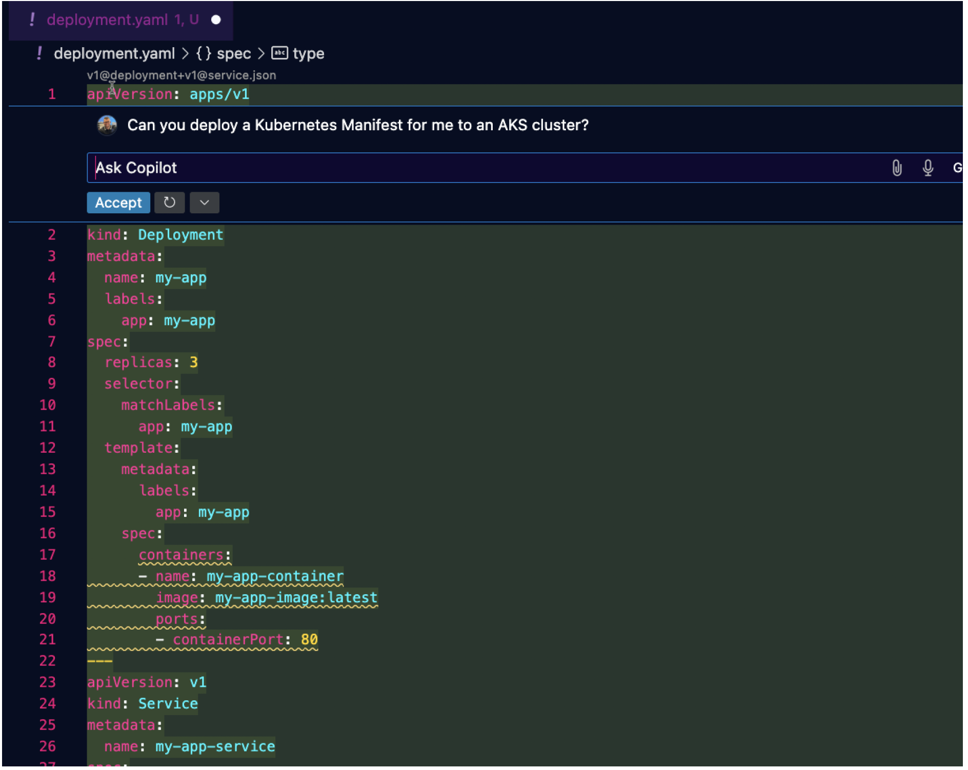Click the text 'matchLabels:'

(x=172, y=406)
